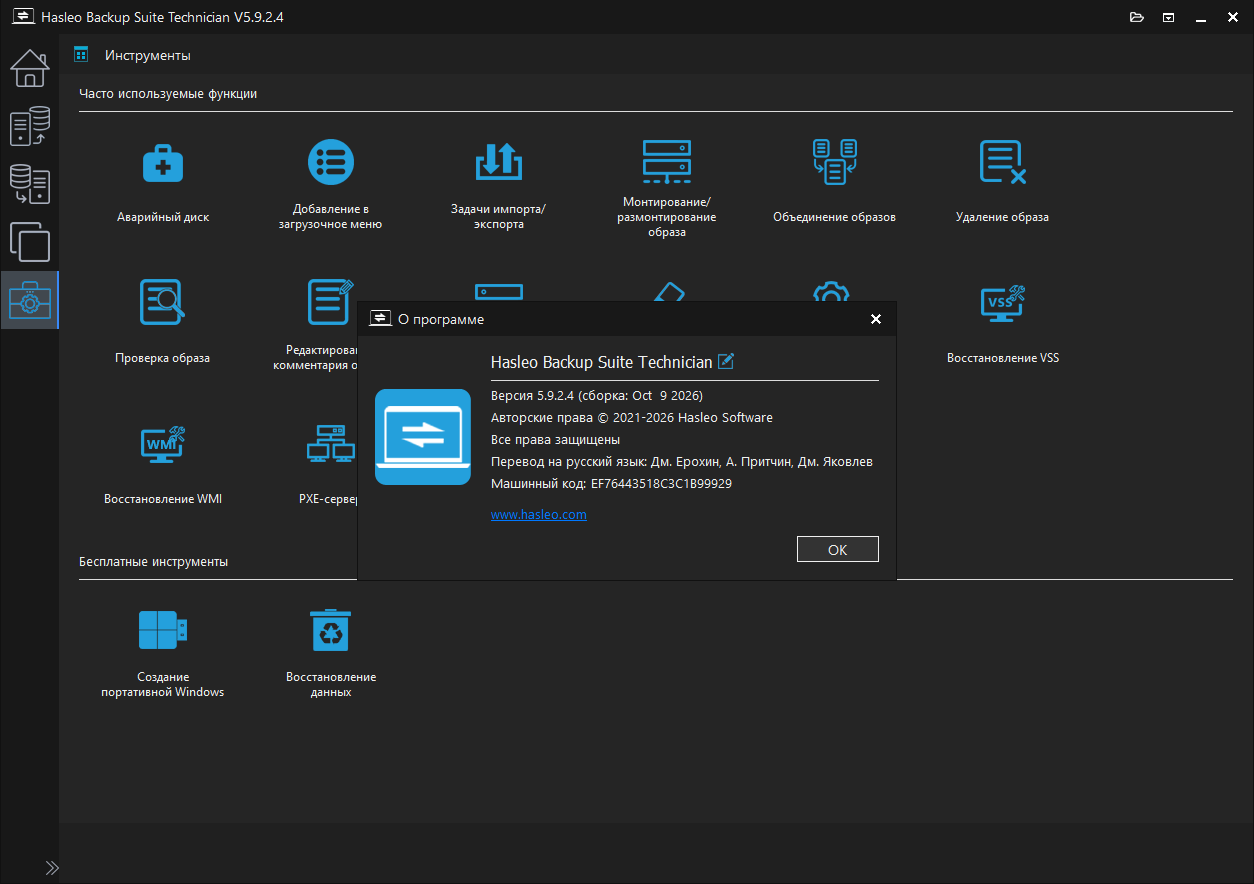
Task: Click the edit pencil beside product name
Action: point(726,361)
